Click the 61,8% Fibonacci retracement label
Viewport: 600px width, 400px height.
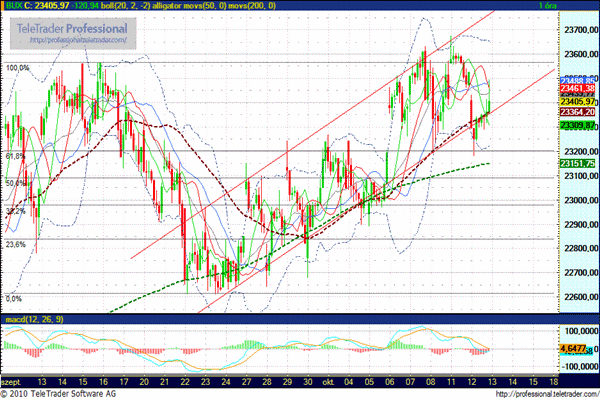click(15, 157)
